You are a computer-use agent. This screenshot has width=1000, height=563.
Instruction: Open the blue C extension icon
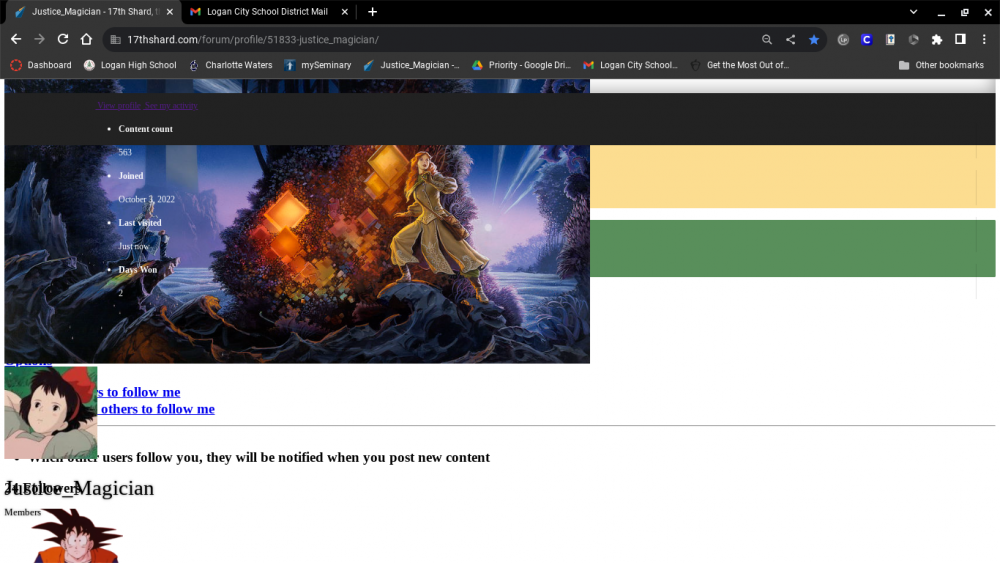click(x=866, y=40)
